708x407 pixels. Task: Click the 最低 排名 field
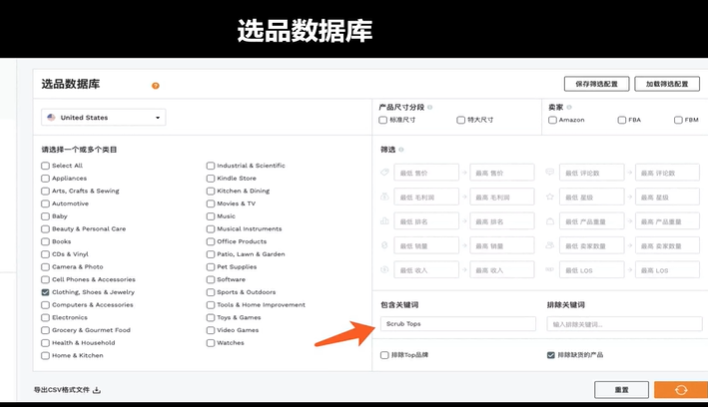point(426,221)
